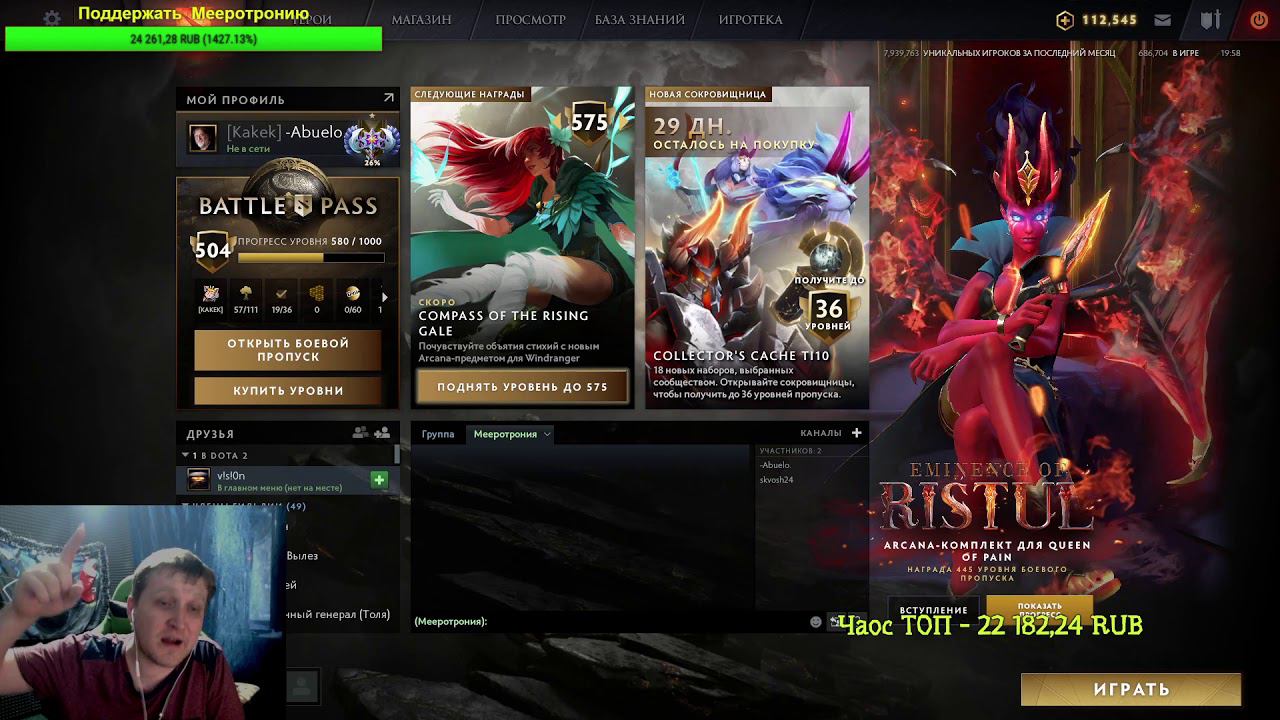The height and width of the screenshot is (720, 1280).
Task: Click the -Abuelo profile avatar
Action: 203,138
